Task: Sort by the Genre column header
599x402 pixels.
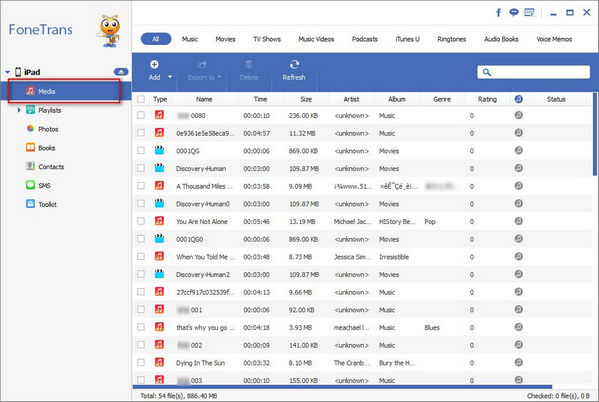Action: pos(442,99)
